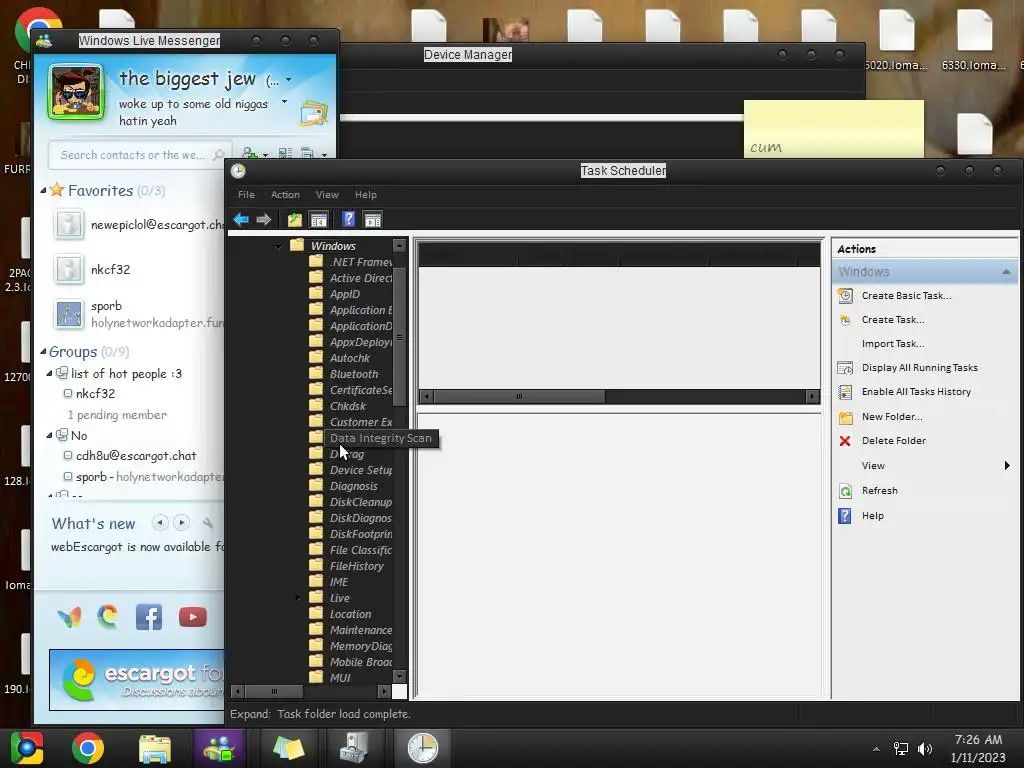
Task: Open the YouTube icon in Messenger
Action: tap(193, 617)
